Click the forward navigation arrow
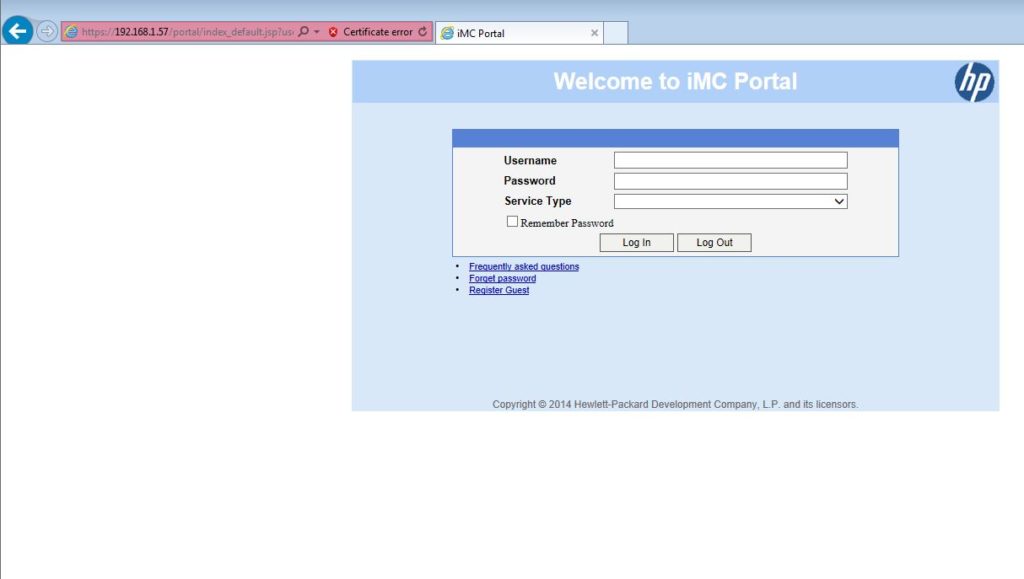The image size is (1024, 579). pos(46,31)
